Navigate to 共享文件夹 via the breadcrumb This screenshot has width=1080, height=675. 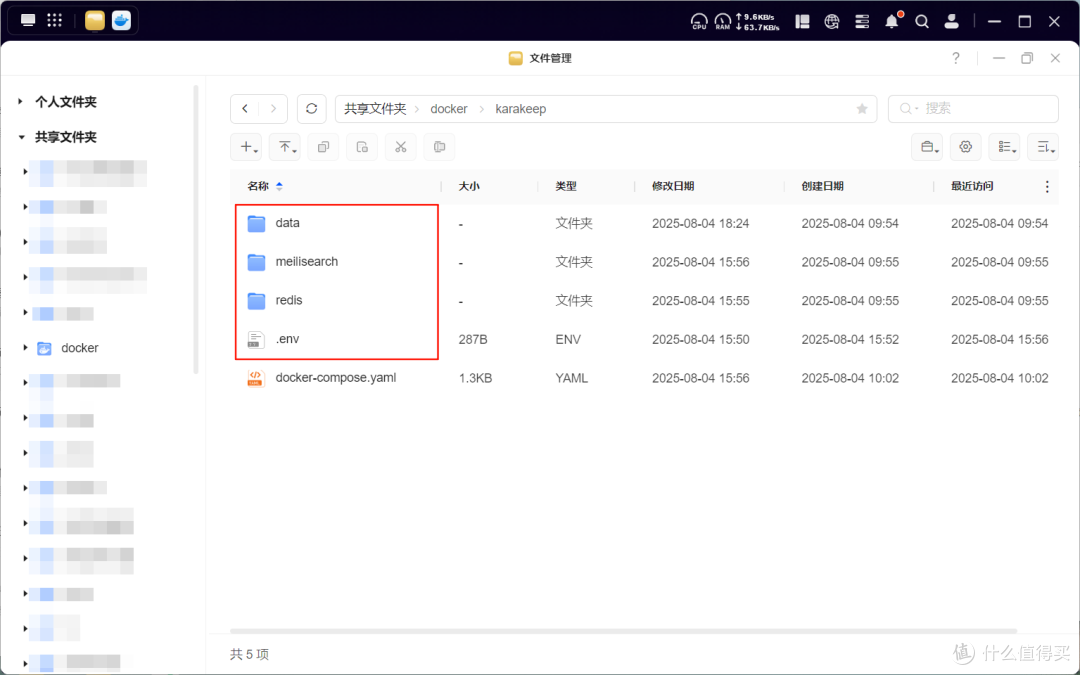pos(373,108)
